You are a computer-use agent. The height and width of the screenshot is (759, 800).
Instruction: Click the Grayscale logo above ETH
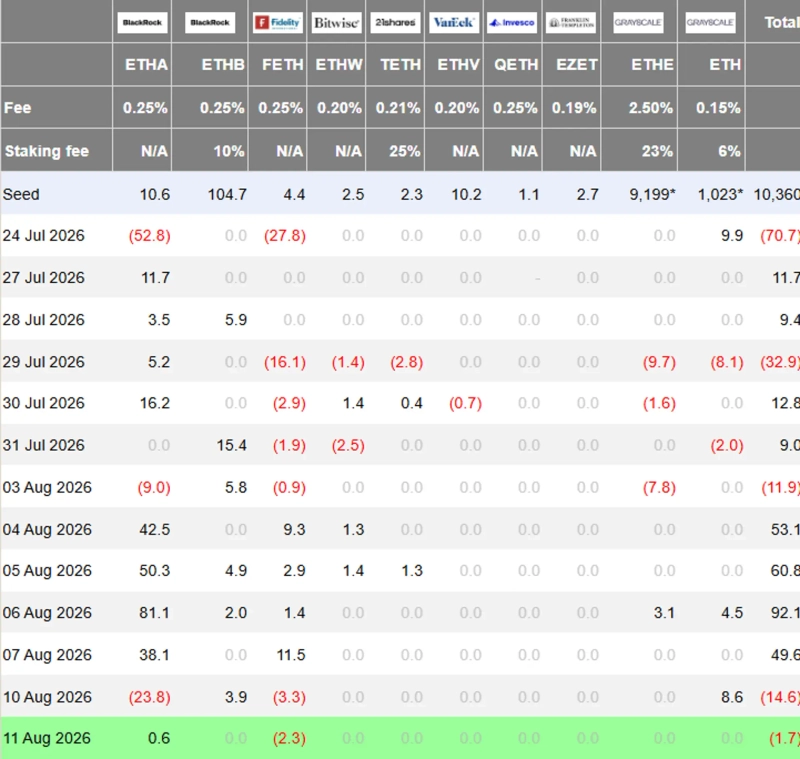click(710, 22)
